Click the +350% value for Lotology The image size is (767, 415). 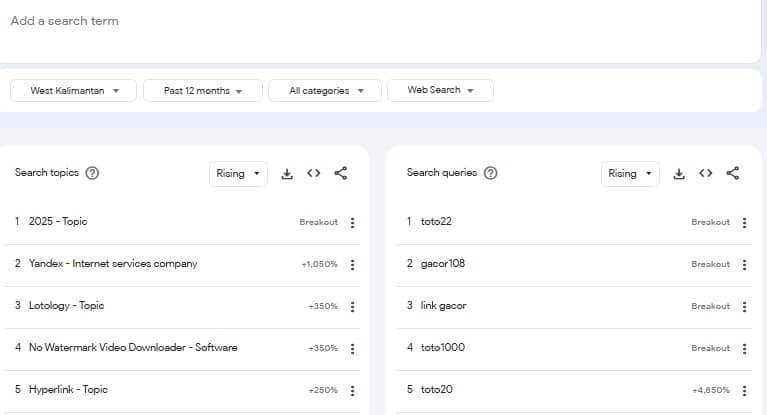(x=323, y=306)
